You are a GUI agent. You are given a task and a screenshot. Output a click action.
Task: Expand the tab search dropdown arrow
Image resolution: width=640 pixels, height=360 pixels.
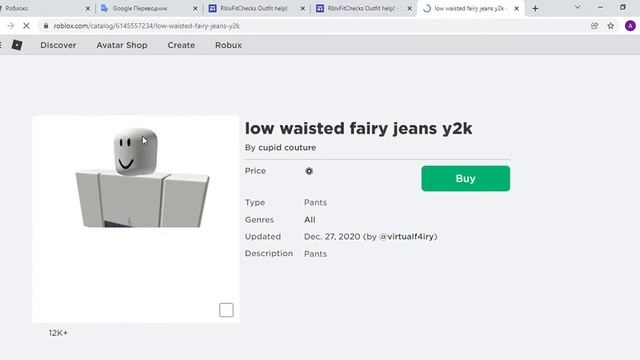[578, 7]
